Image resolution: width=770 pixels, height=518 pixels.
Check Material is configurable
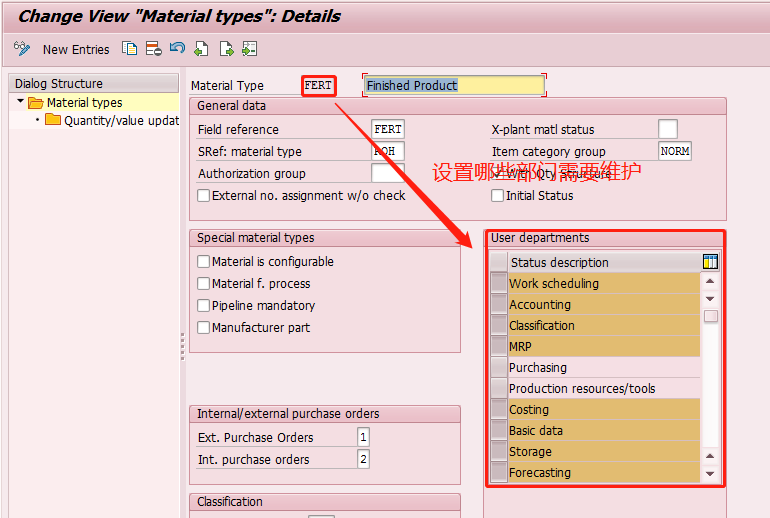pyautogui.click(x=203, y=261)
